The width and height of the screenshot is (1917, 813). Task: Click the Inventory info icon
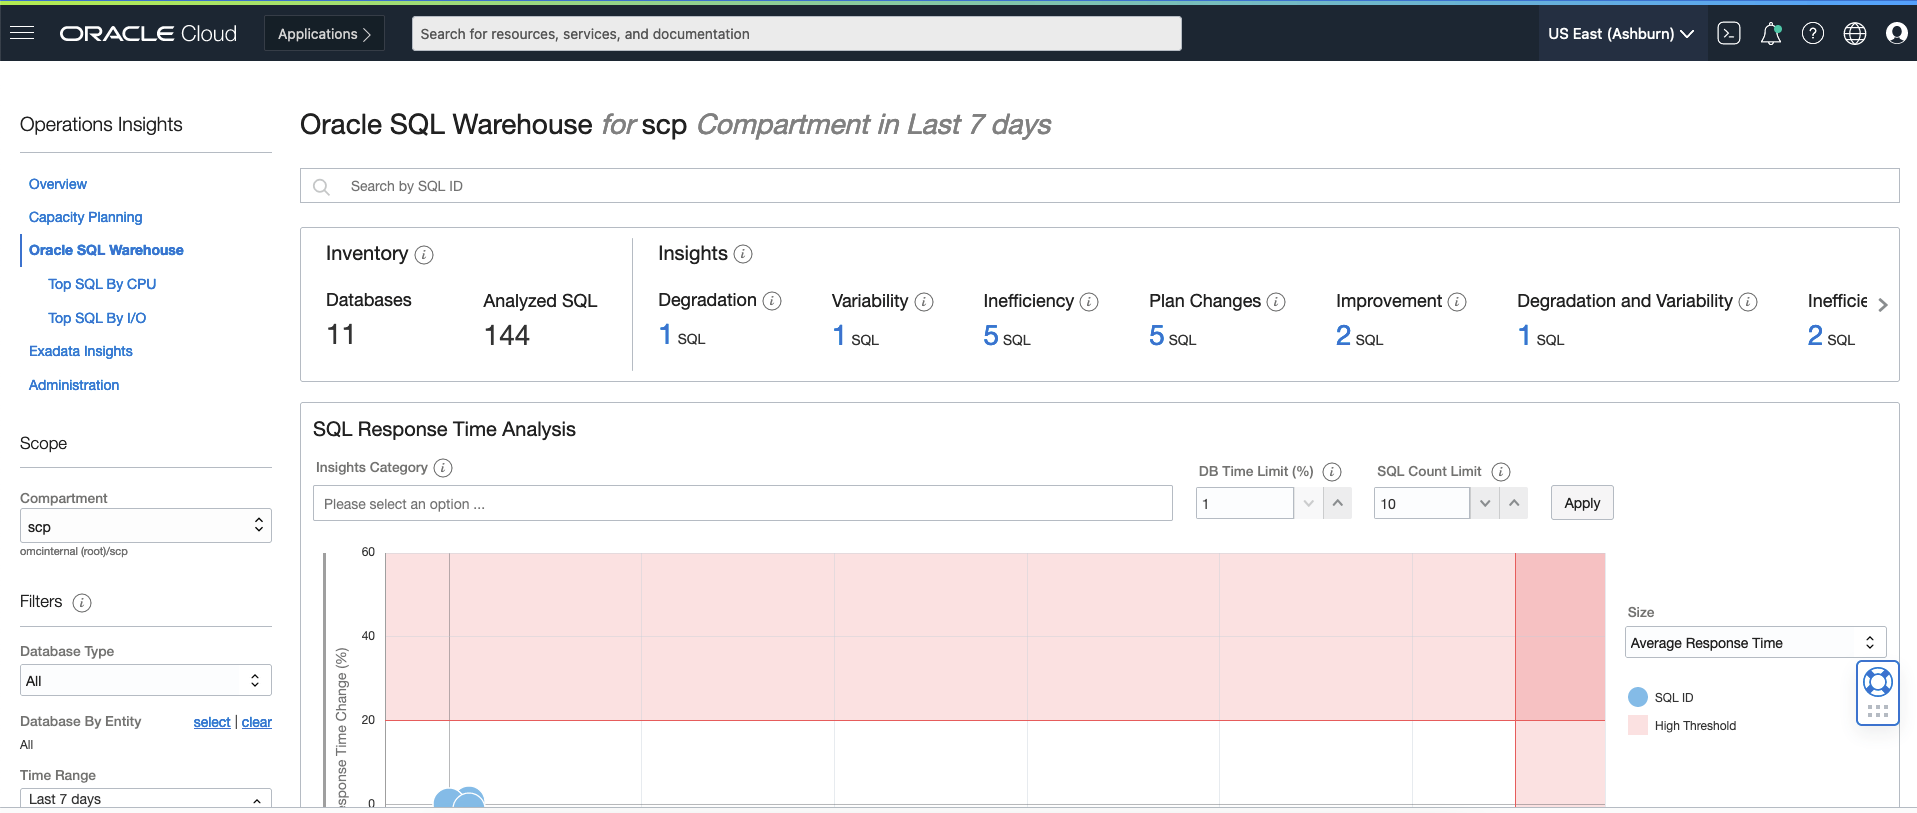click(424, 255)
